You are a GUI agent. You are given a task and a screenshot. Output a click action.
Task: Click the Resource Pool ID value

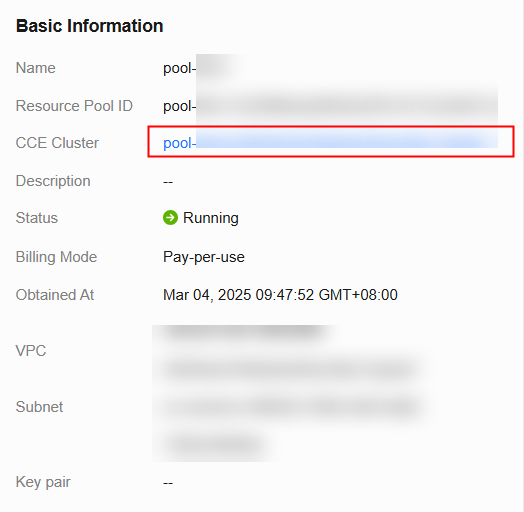(330, 106)
